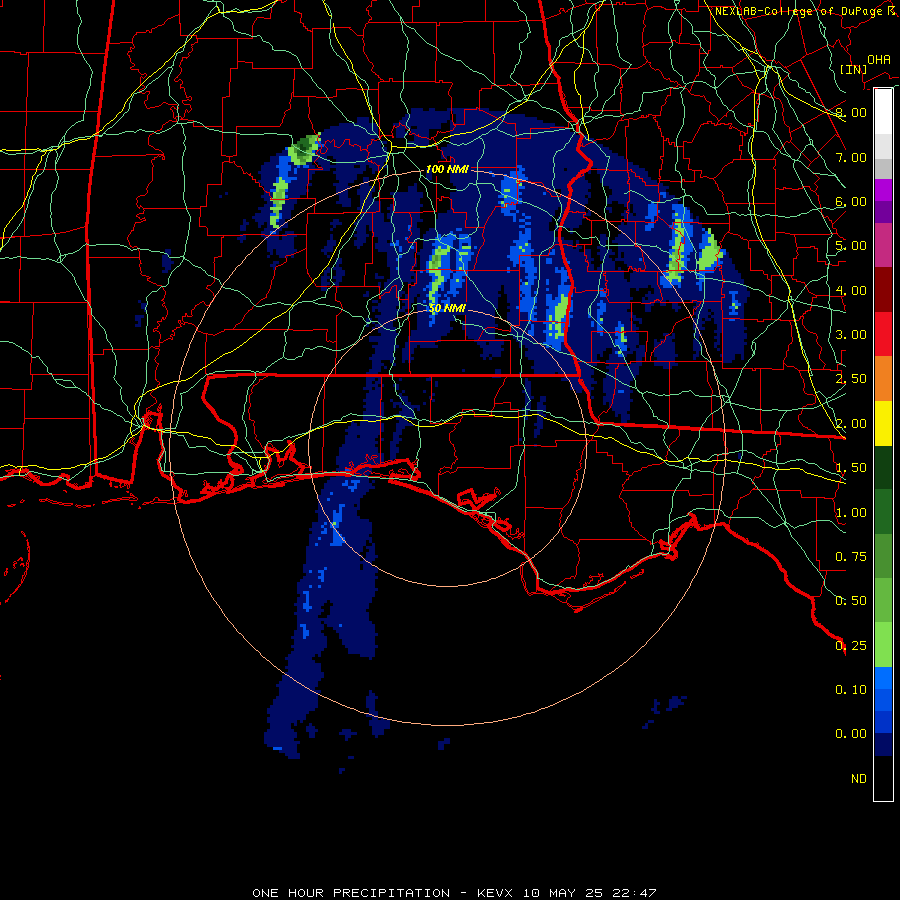Click the 50 NMI range ring label
Screen dimensions: 900x900
447,308
